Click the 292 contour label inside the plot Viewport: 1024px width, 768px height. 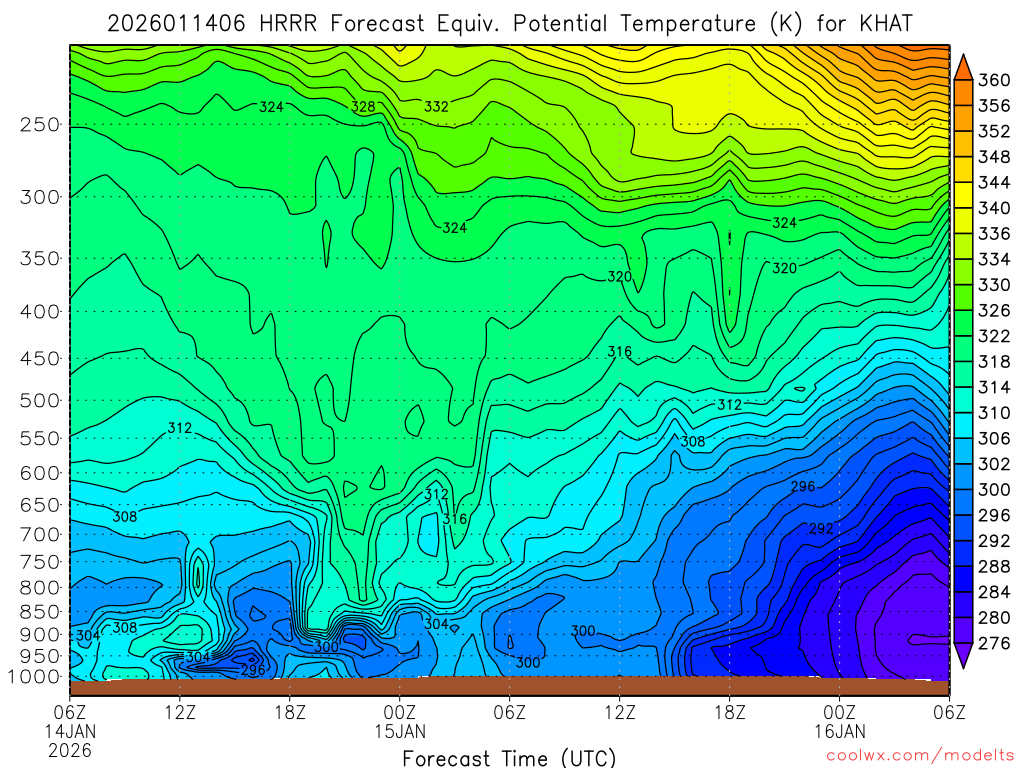[821, 528]
